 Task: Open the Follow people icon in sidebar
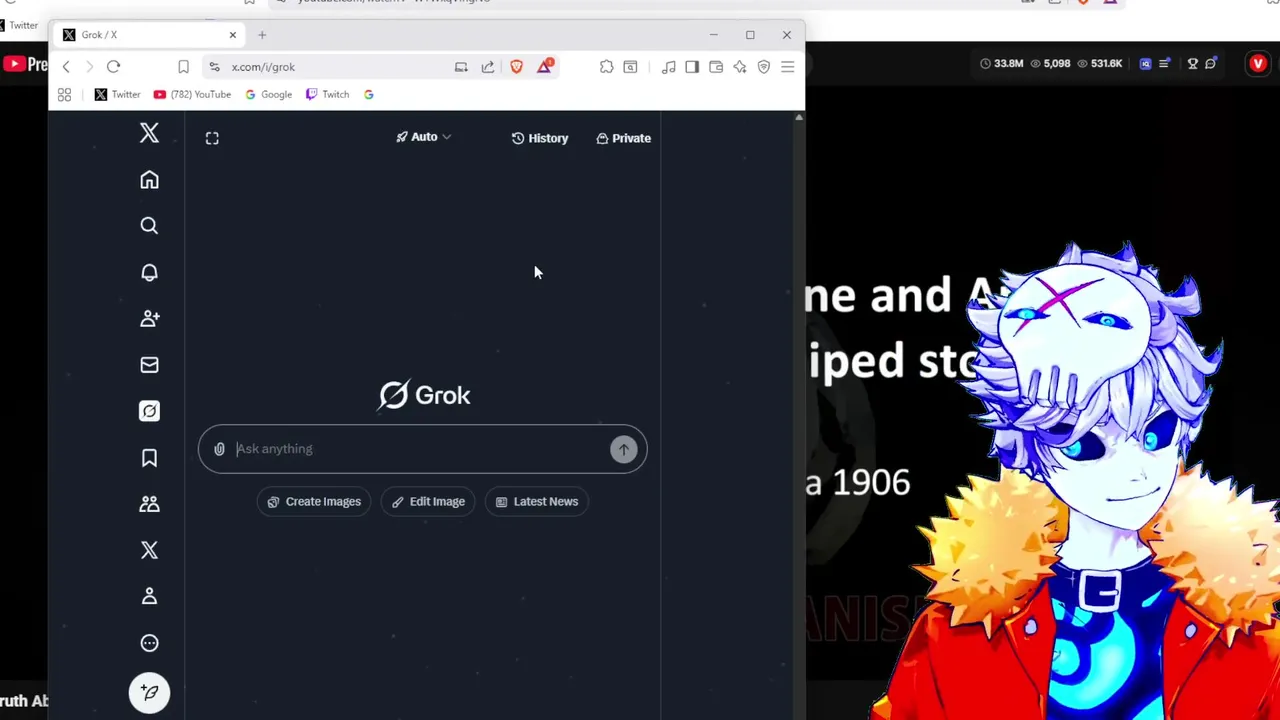(149, 318)
